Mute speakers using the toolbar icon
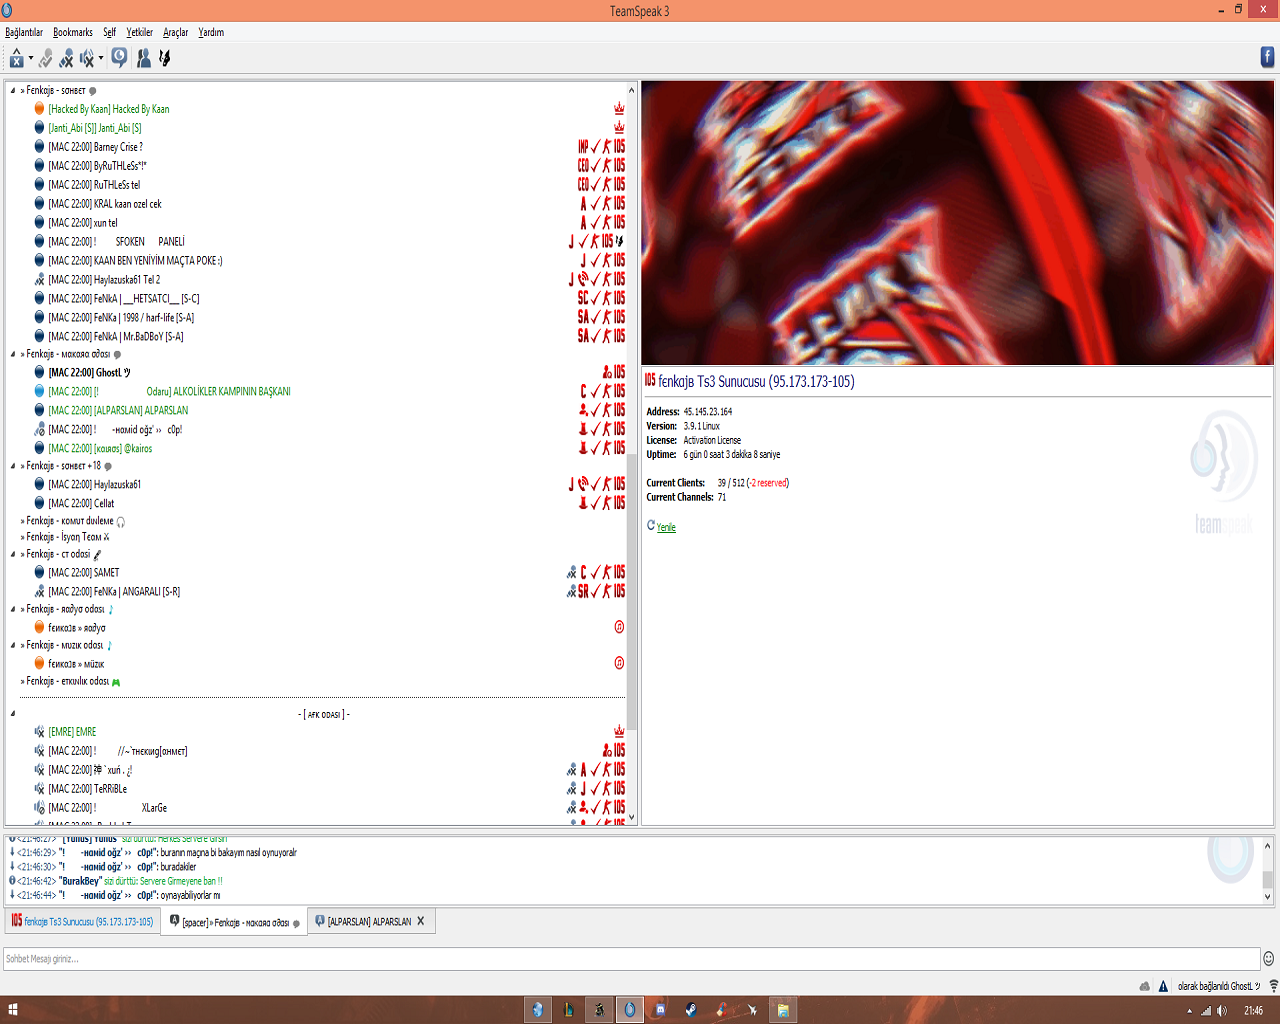This screenshot has width=1280, height=1024. point(87,58)
